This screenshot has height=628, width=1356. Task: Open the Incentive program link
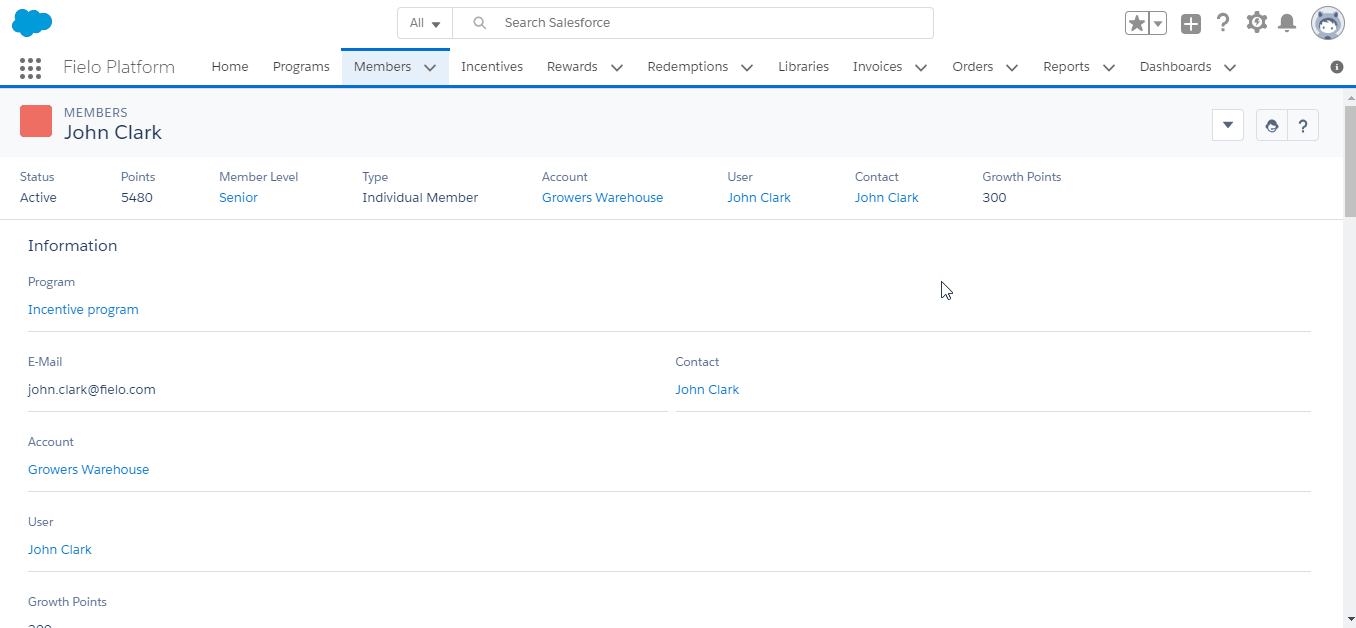point(83,310)
